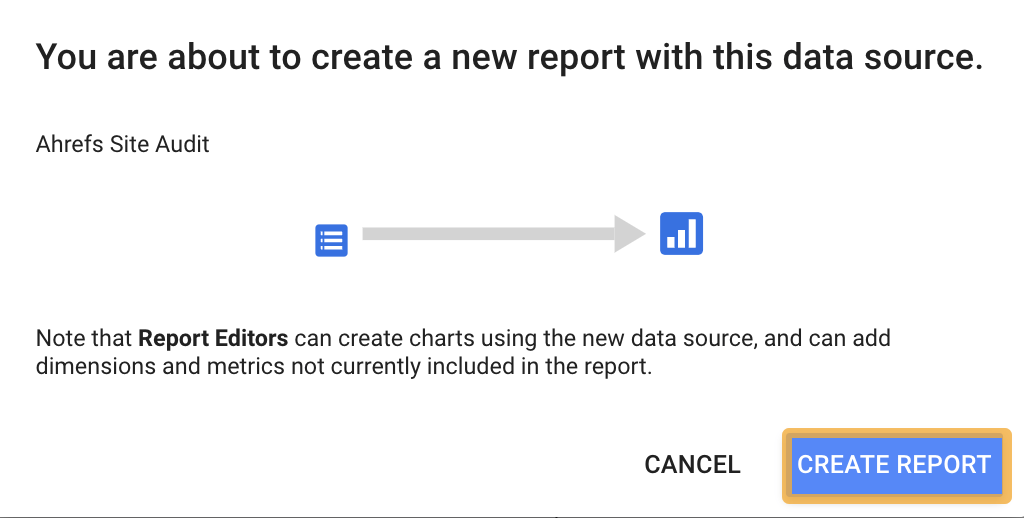Click the word 'You' starting the heading
This screenshot has width=1024, height=518.
64,57
